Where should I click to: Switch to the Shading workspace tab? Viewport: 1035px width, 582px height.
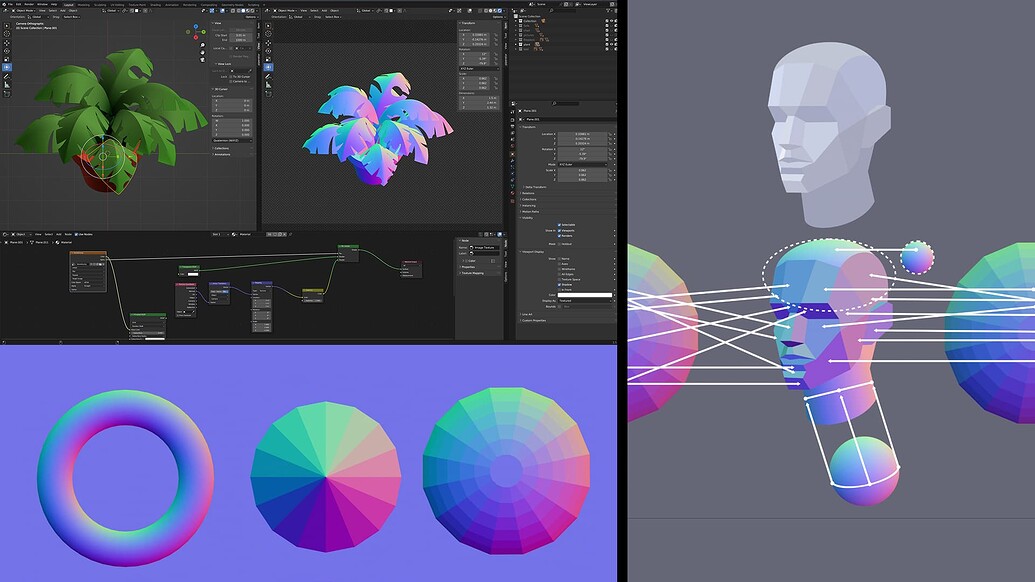pyautogui.click(x=156, y=4)
